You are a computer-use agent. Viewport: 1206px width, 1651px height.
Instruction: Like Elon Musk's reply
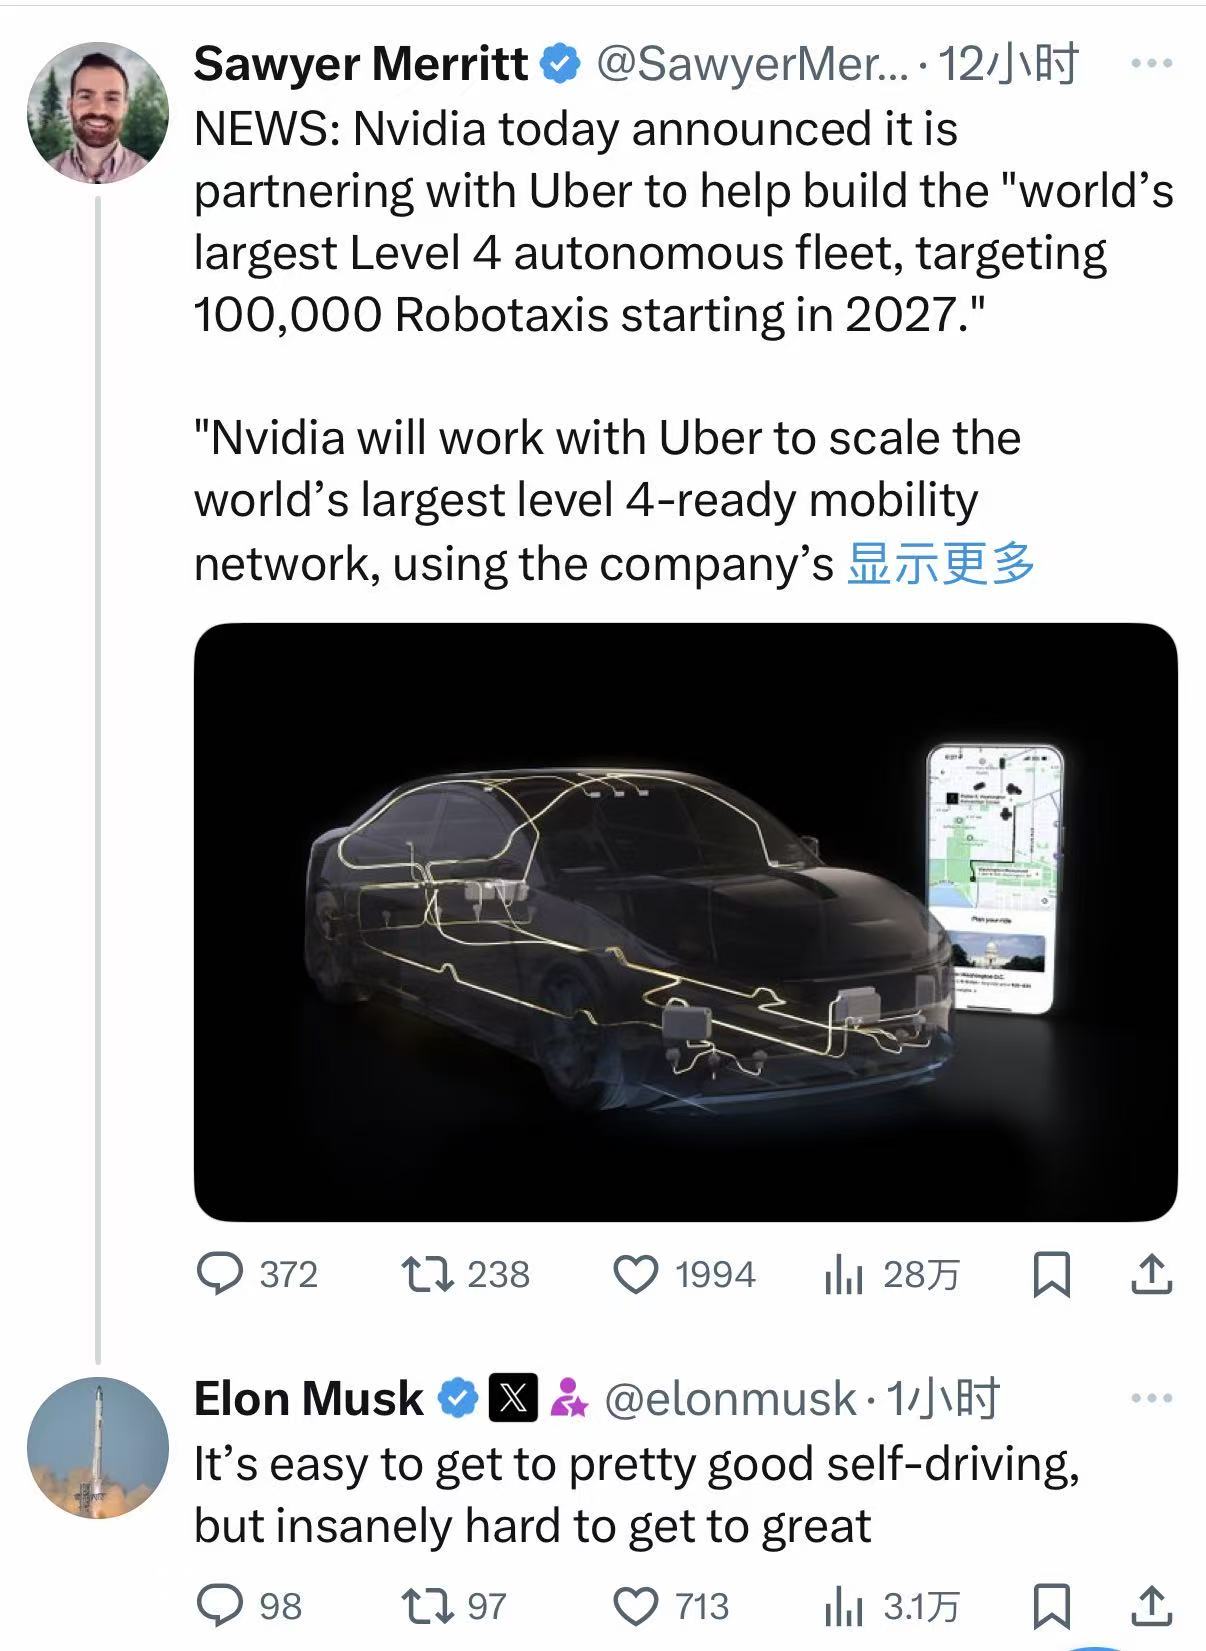click(x=635, y=1607)
